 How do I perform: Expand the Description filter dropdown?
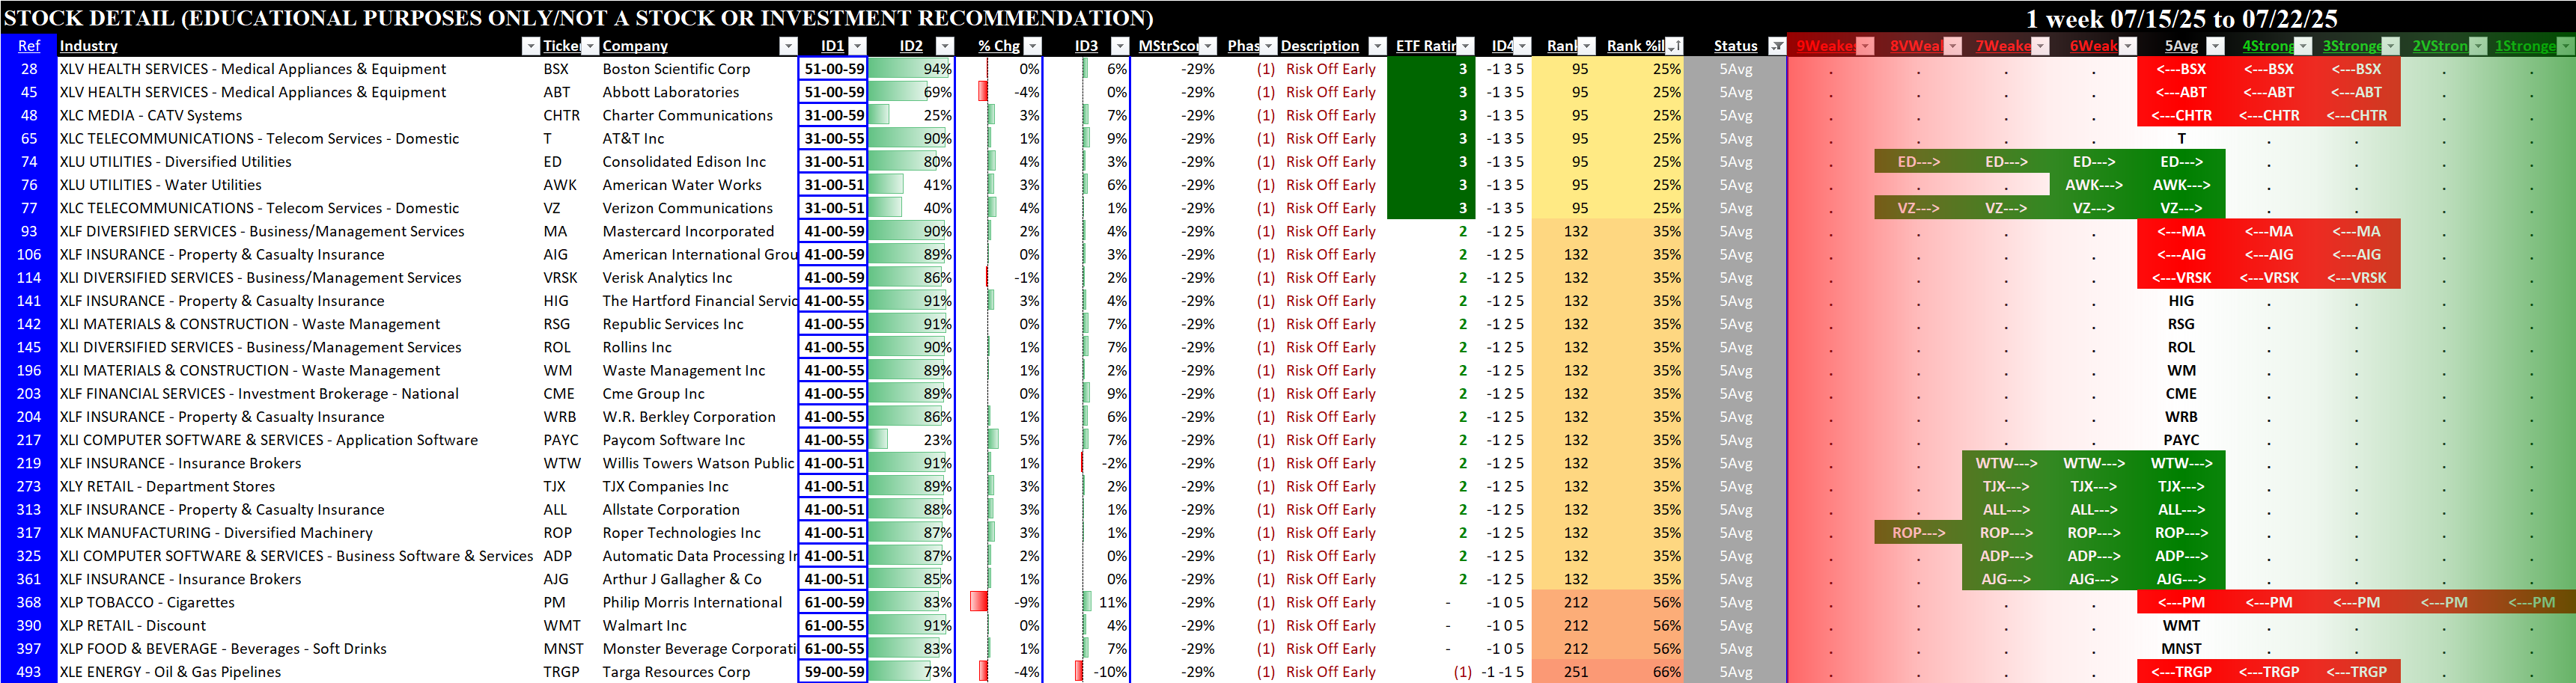point(1377,46)
